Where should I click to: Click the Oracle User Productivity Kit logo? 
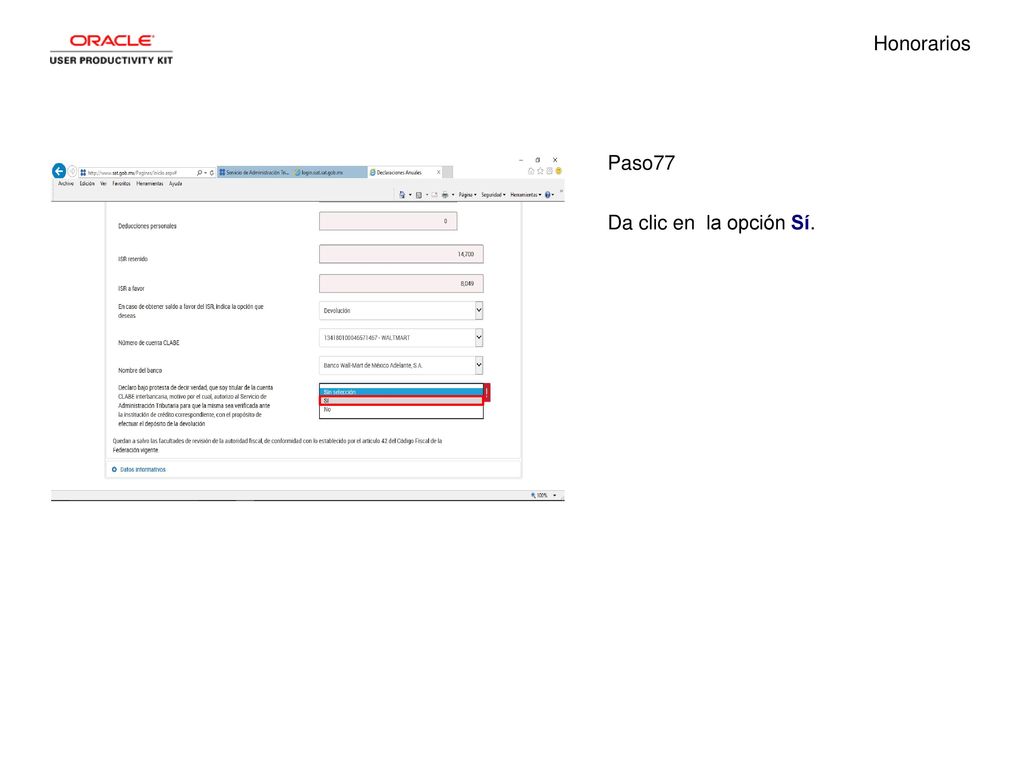coord(112,50)
